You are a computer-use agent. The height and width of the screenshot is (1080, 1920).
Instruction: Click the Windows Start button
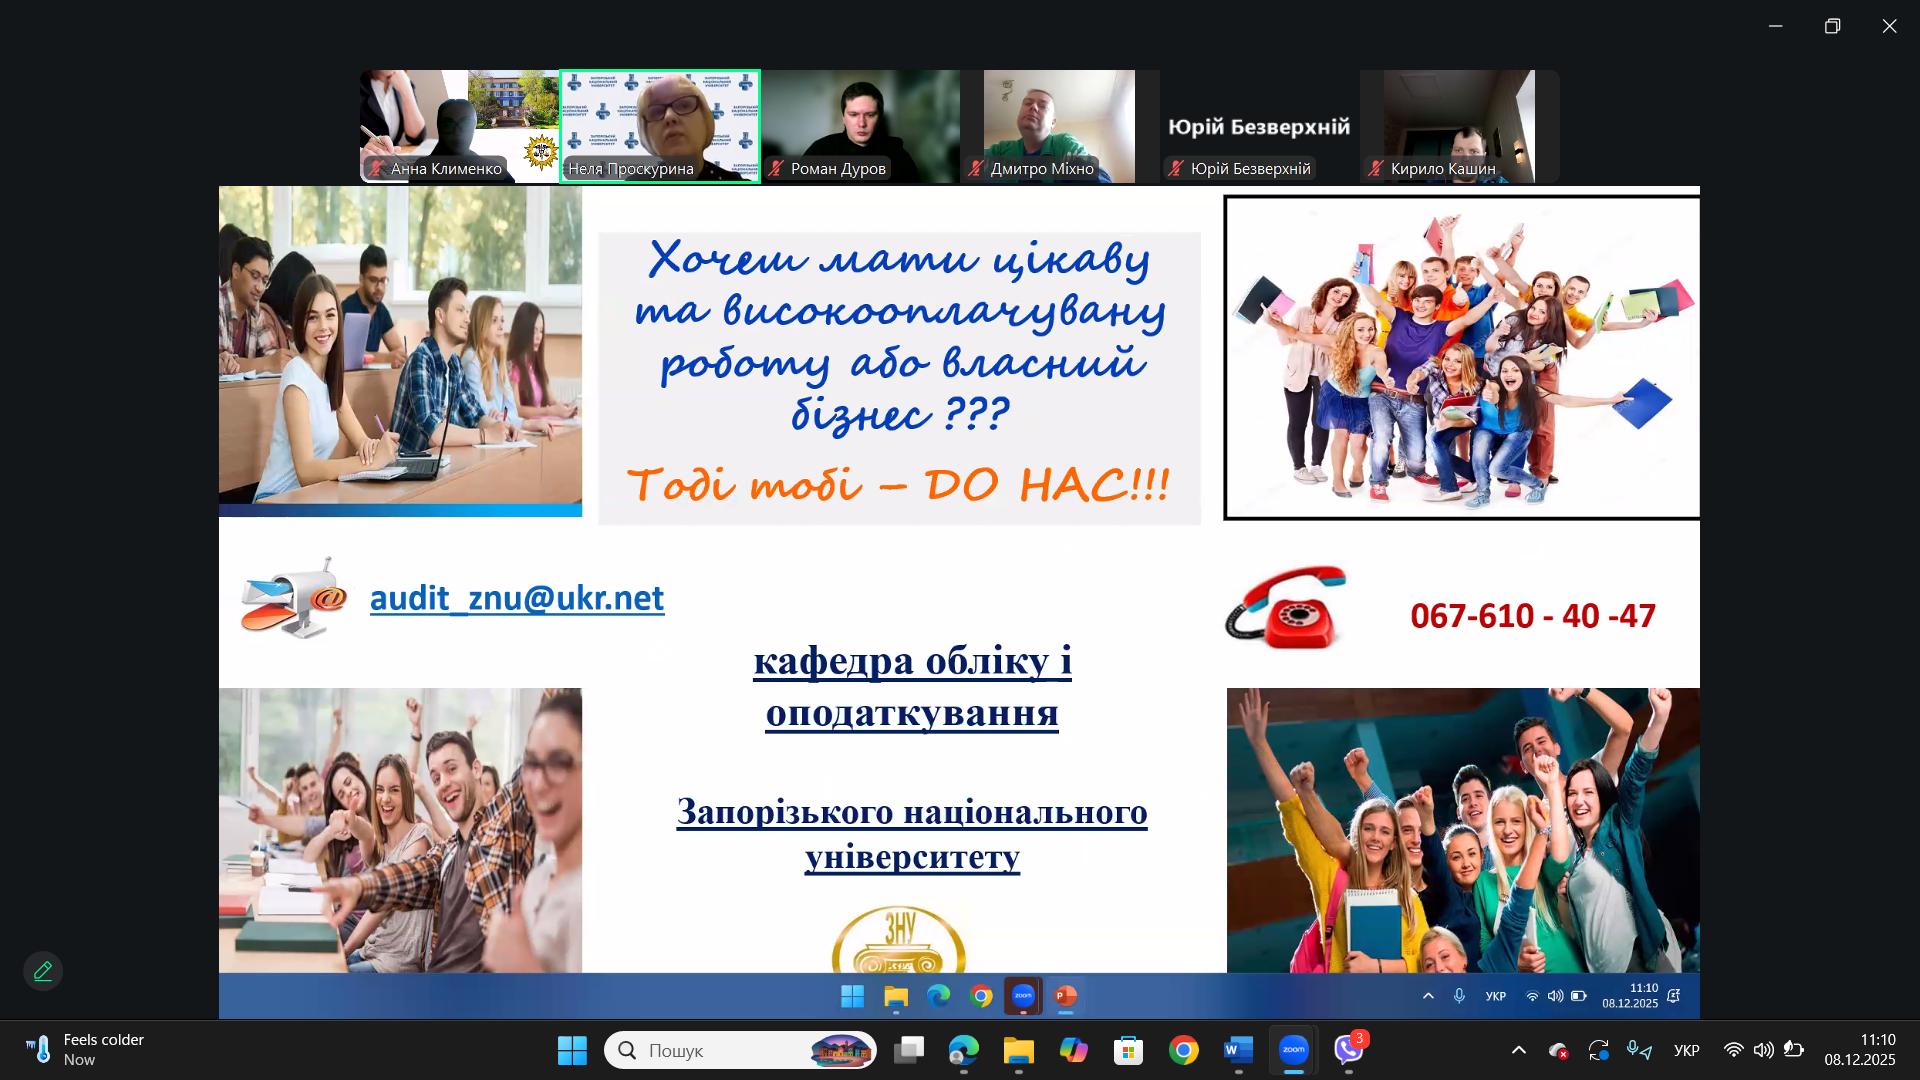click(x=572, y=1050)
